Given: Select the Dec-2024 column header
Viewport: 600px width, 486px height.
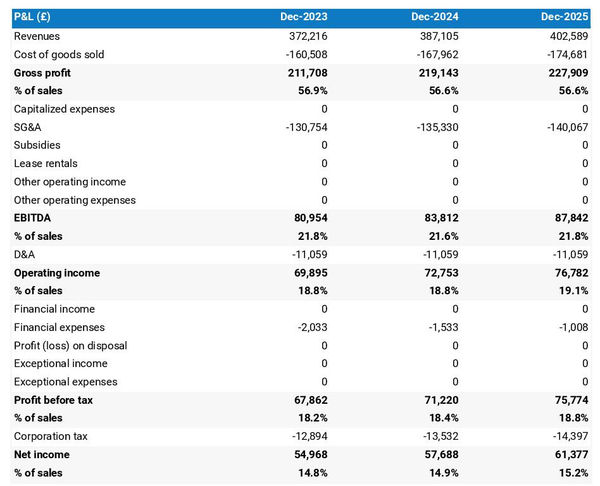Looking at the screenshot, I should (x=438, y=17).
